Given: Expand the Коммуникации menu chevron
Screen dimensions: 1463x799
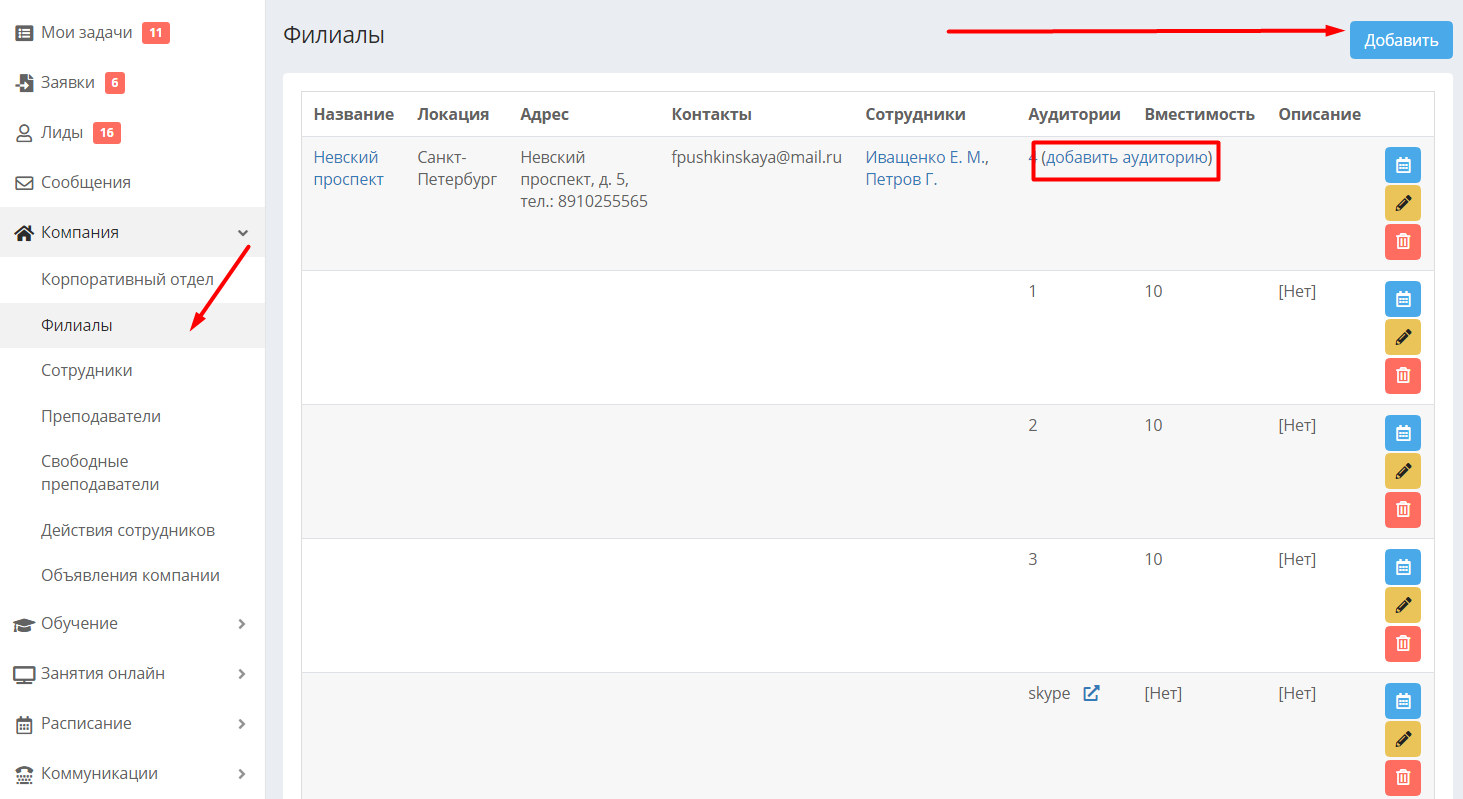Looking at the screenshot, I should 242,773.
